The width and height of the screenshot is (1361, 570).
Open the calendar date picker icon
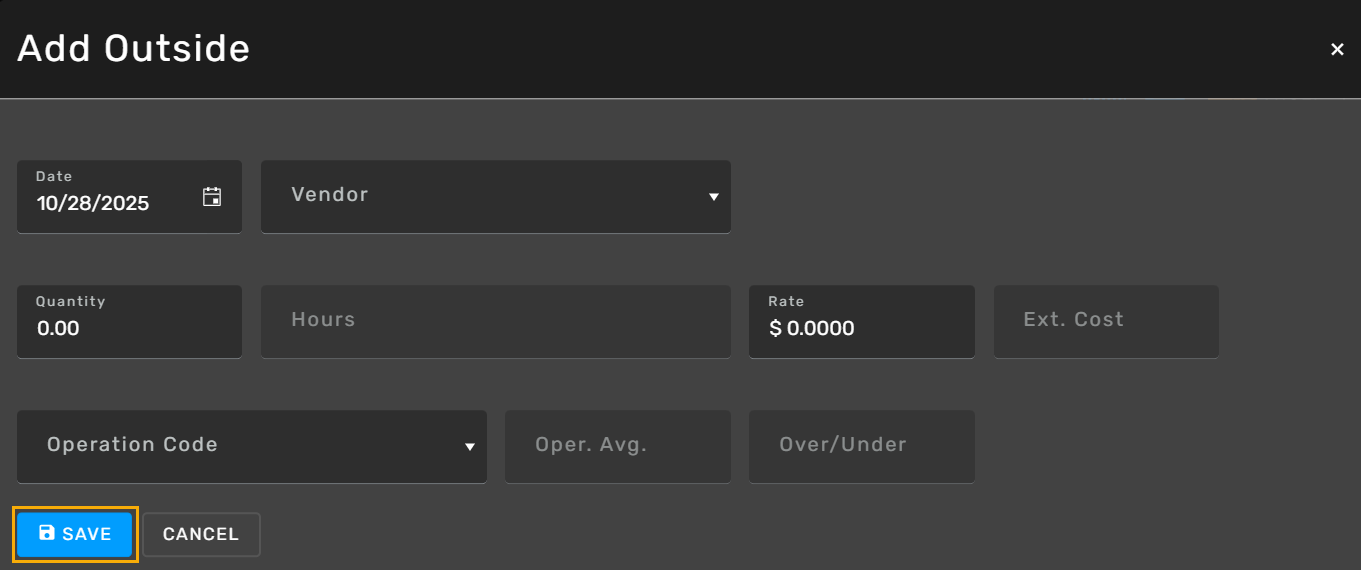pos(212,197)
